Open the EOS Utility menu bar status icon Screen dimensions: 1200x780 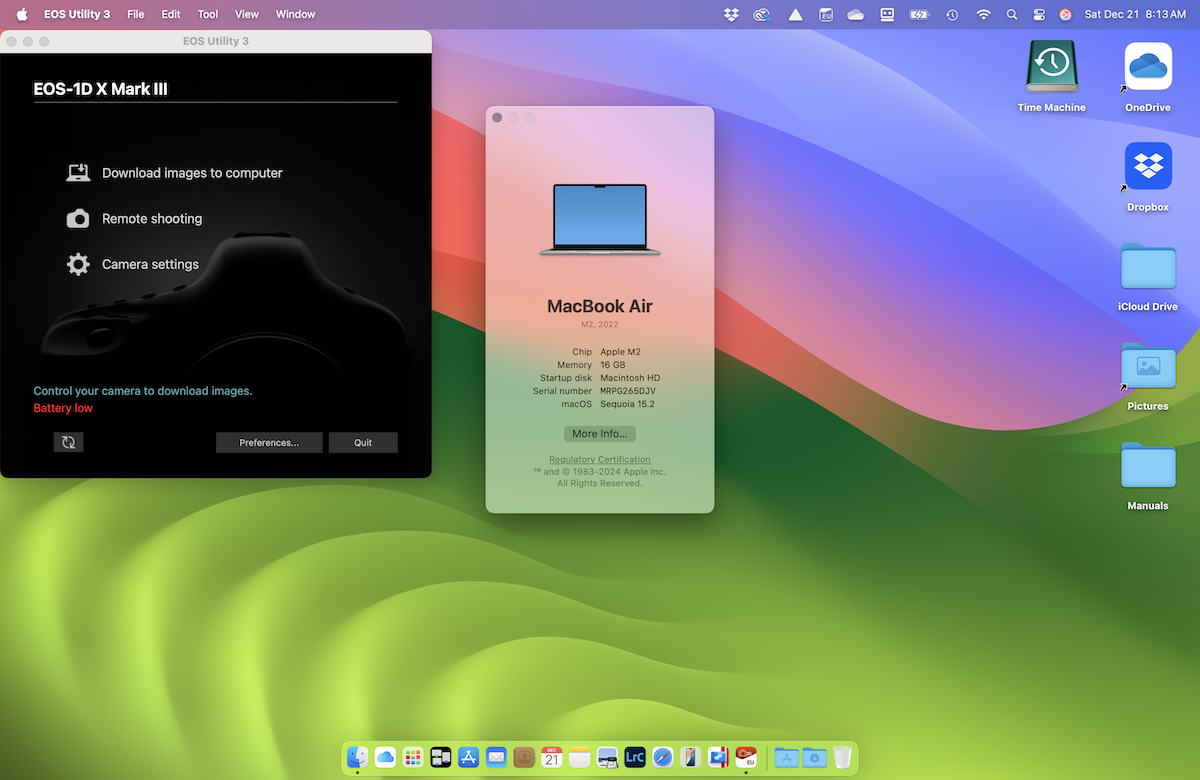(x=826, y=14)
